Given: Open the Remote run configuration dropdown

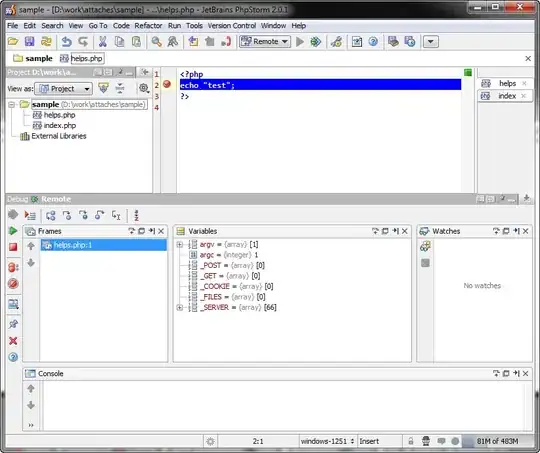Looking at the screenshot, I should click(x=265, y=42).
